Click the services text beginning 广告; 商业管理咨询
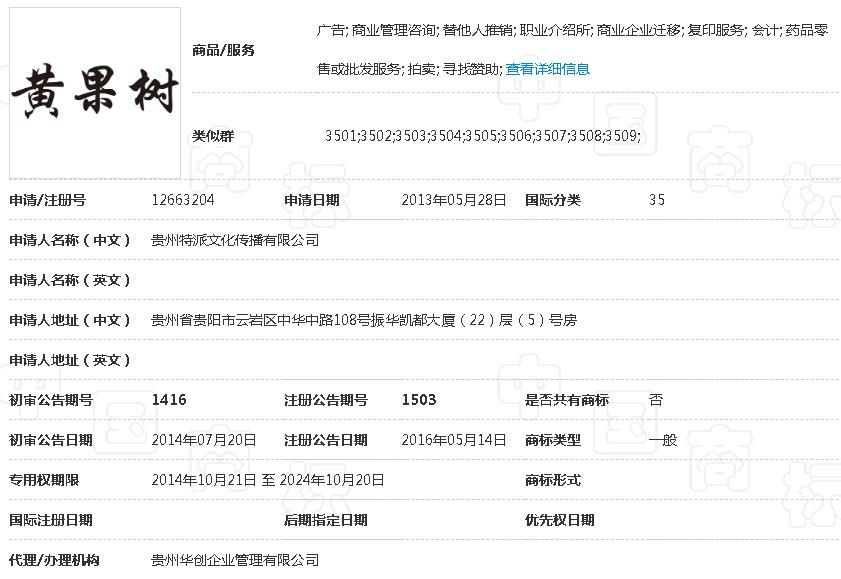The image size is (841, 579). point(572,30)
